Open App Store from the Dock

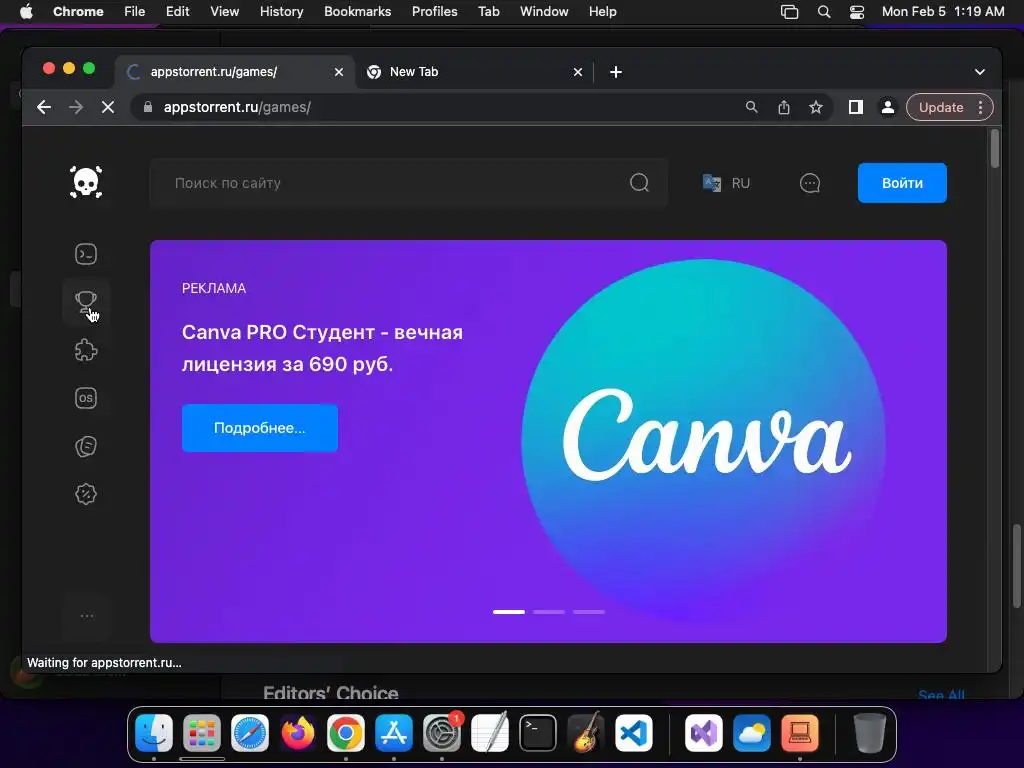(x=394, y=733)
